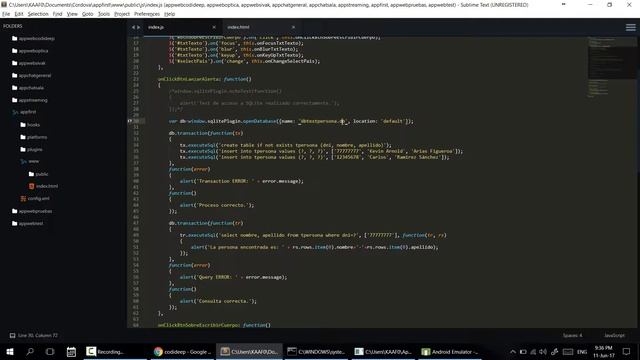Switch to the index.html tab
The width and height of the screenshot is (640, 360).
(261, 27)
